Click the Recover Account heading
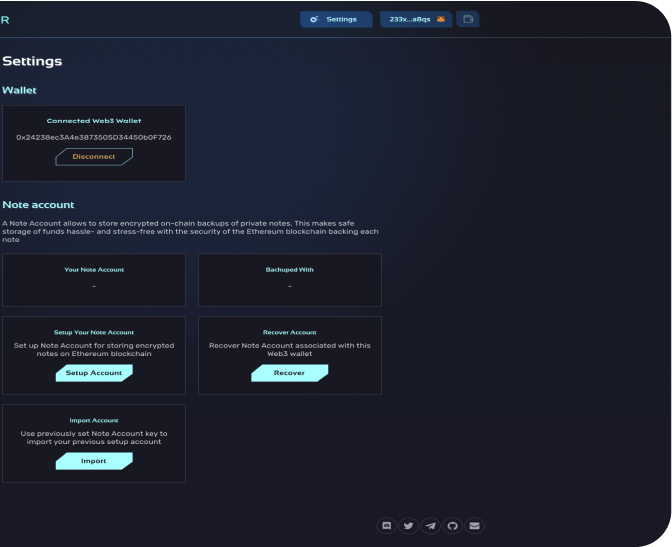This screenshot has height=547, width=672. point(289,332)
